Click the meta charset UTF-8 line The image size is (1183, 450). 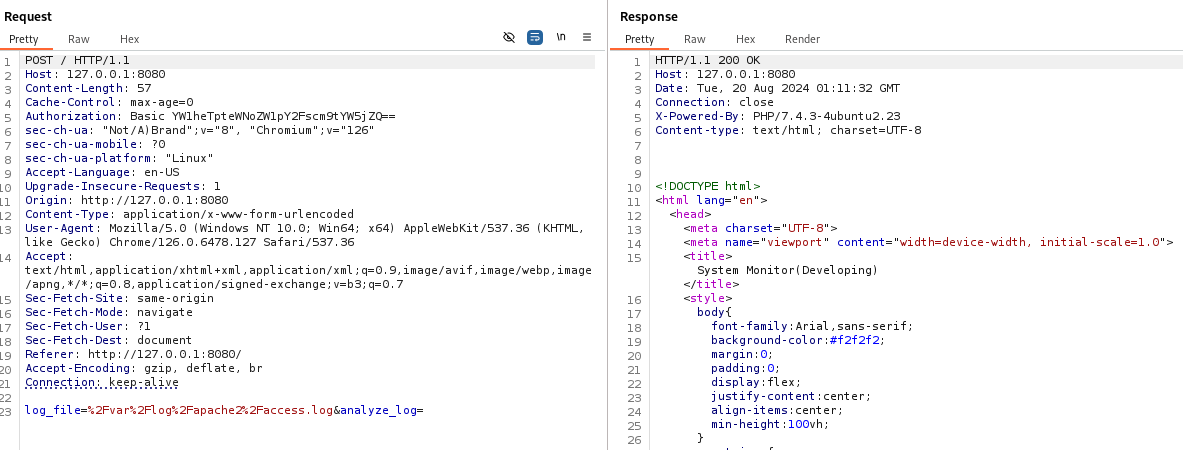[x=760, y=228]
